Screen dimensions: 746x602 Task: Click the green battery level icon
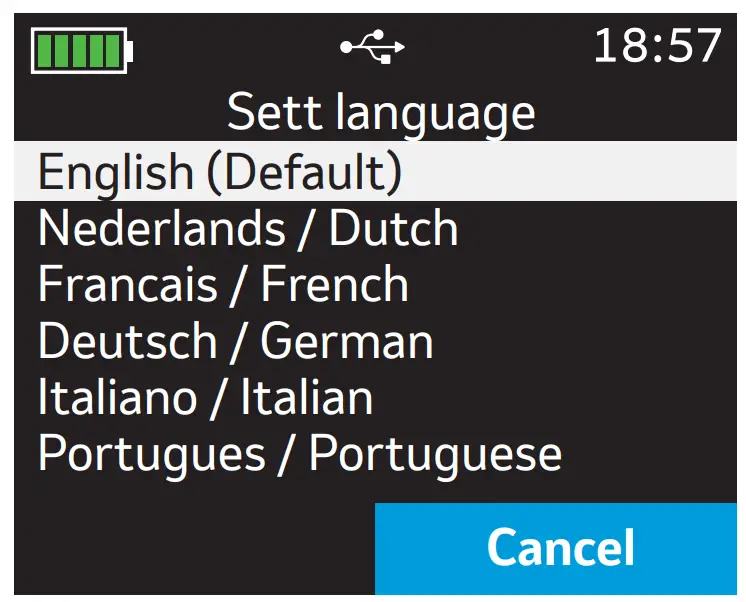pos(83,50)
